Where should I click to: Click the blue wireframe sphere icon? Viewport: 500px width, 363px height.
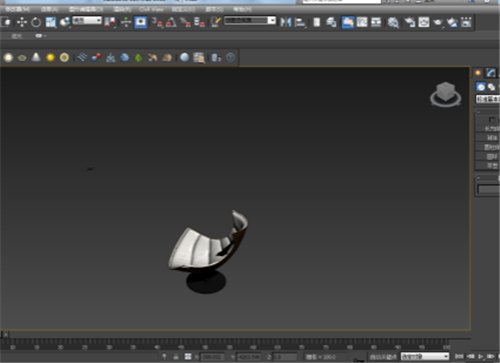pyautogui.click(x=125, y=58)
